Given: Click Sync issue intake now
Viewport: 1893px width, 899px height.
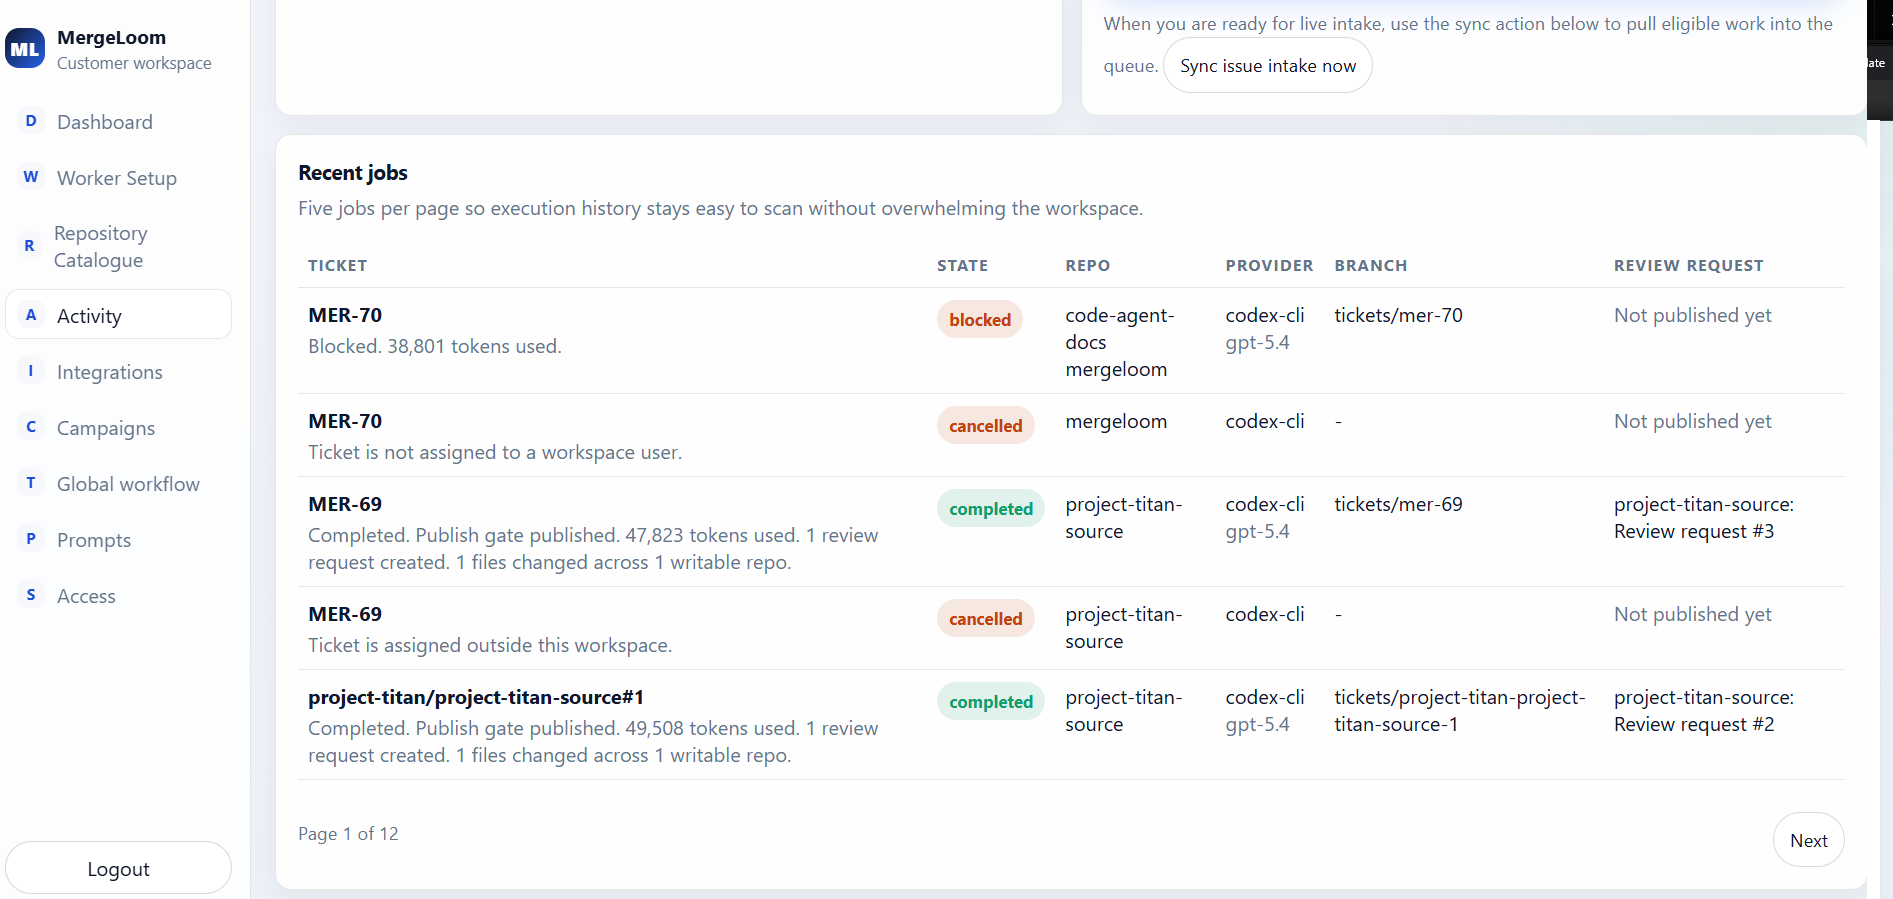Looking at the screenshot, I should [x=1267, y=66].
